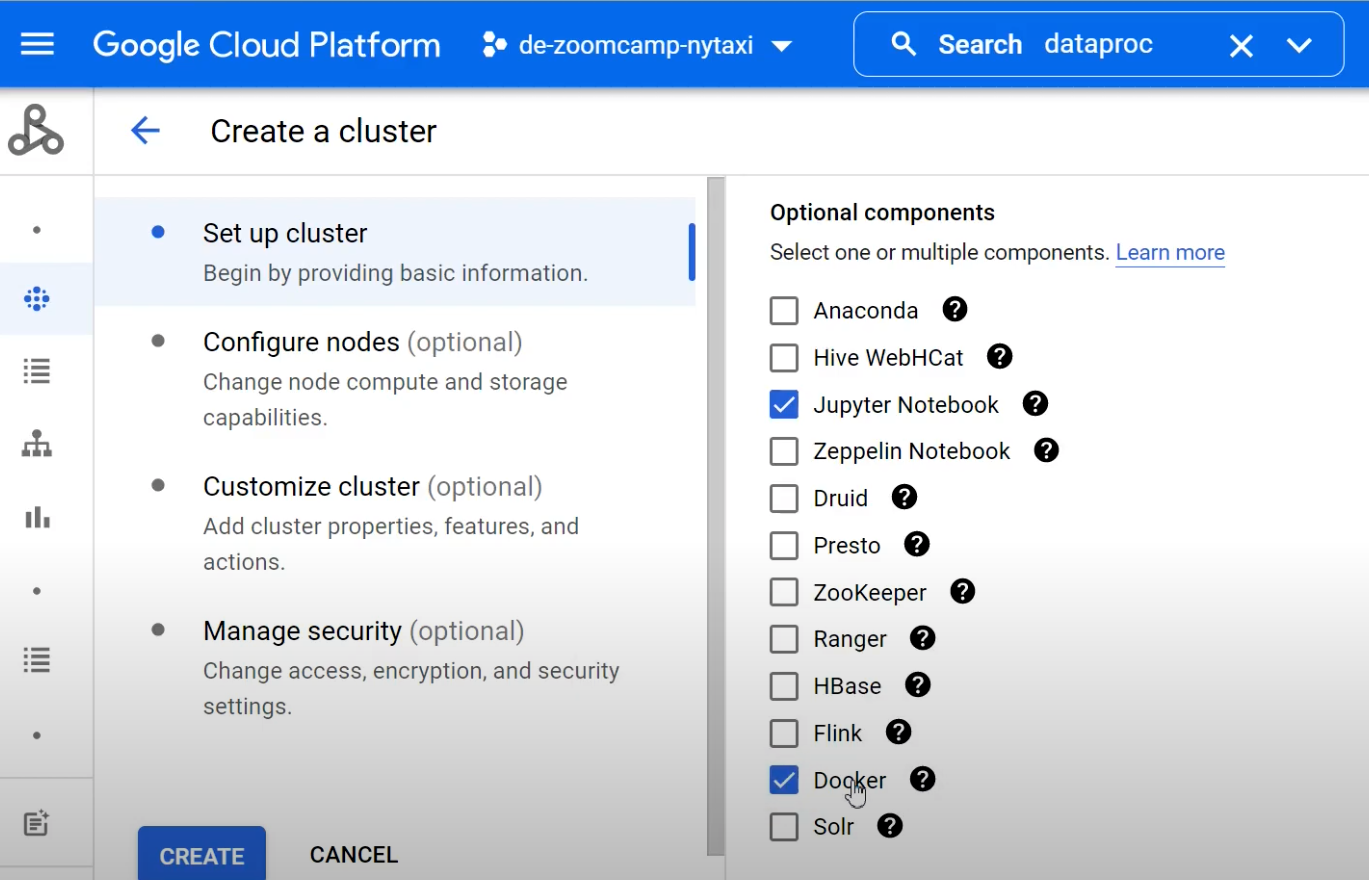Enable the Zeppelin Notebook checkbox
Image resolution: width=1369 pixels, height=880 pixels.
[x=784, y=452]
